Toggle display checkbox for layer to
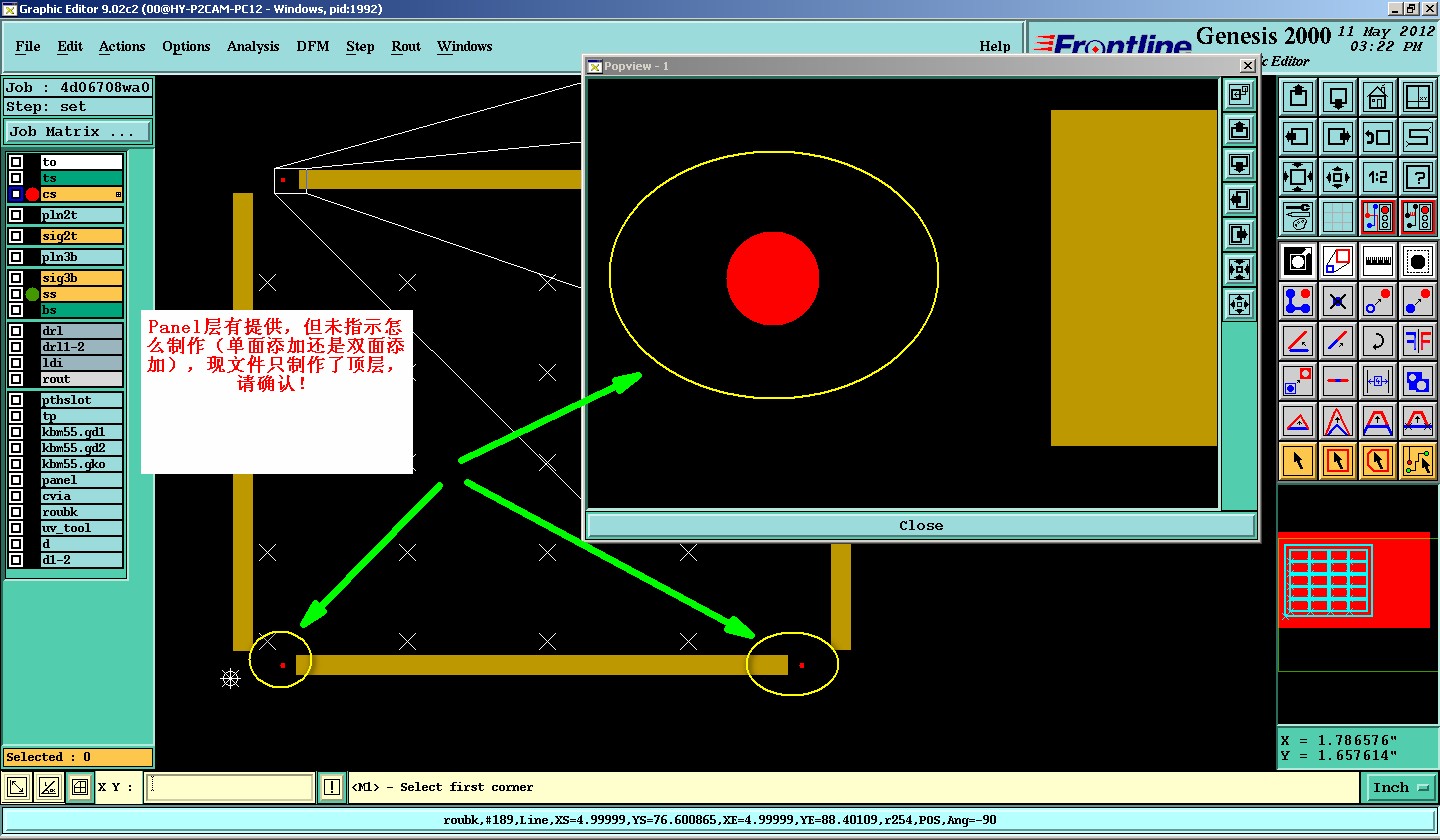1440x840 pixels. pos(16,162)
